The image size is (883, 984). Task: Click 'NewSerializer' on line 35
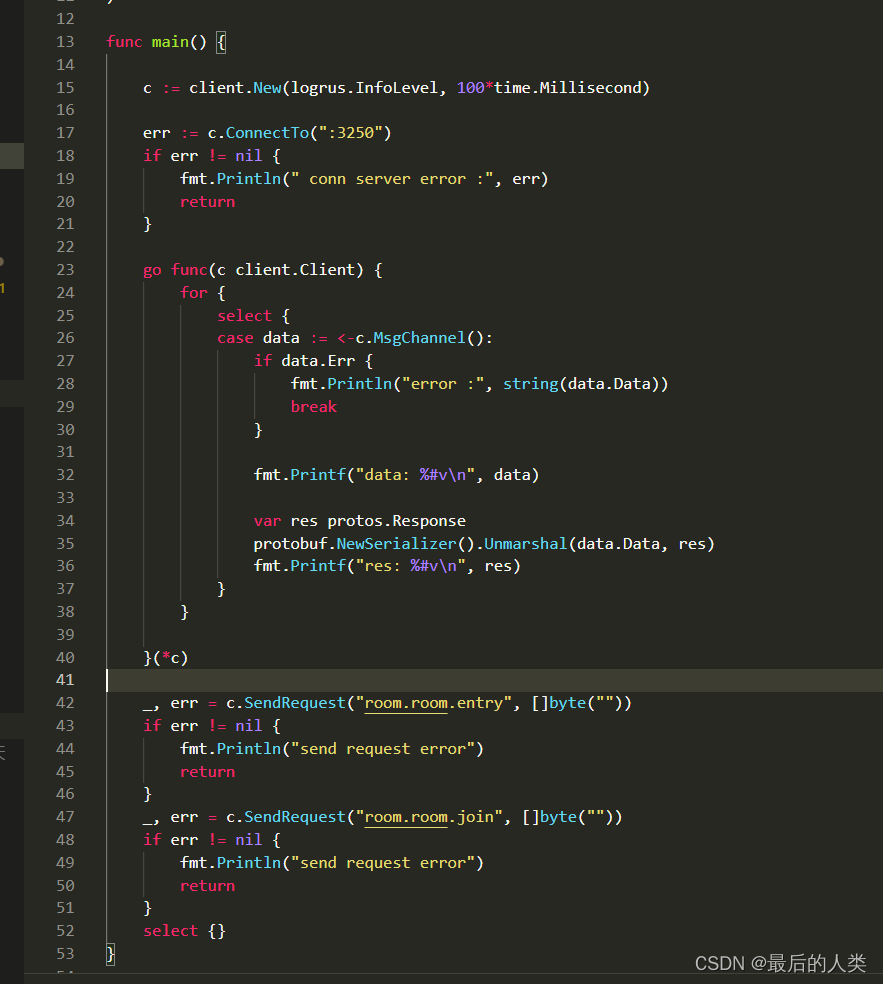point(397,543)
